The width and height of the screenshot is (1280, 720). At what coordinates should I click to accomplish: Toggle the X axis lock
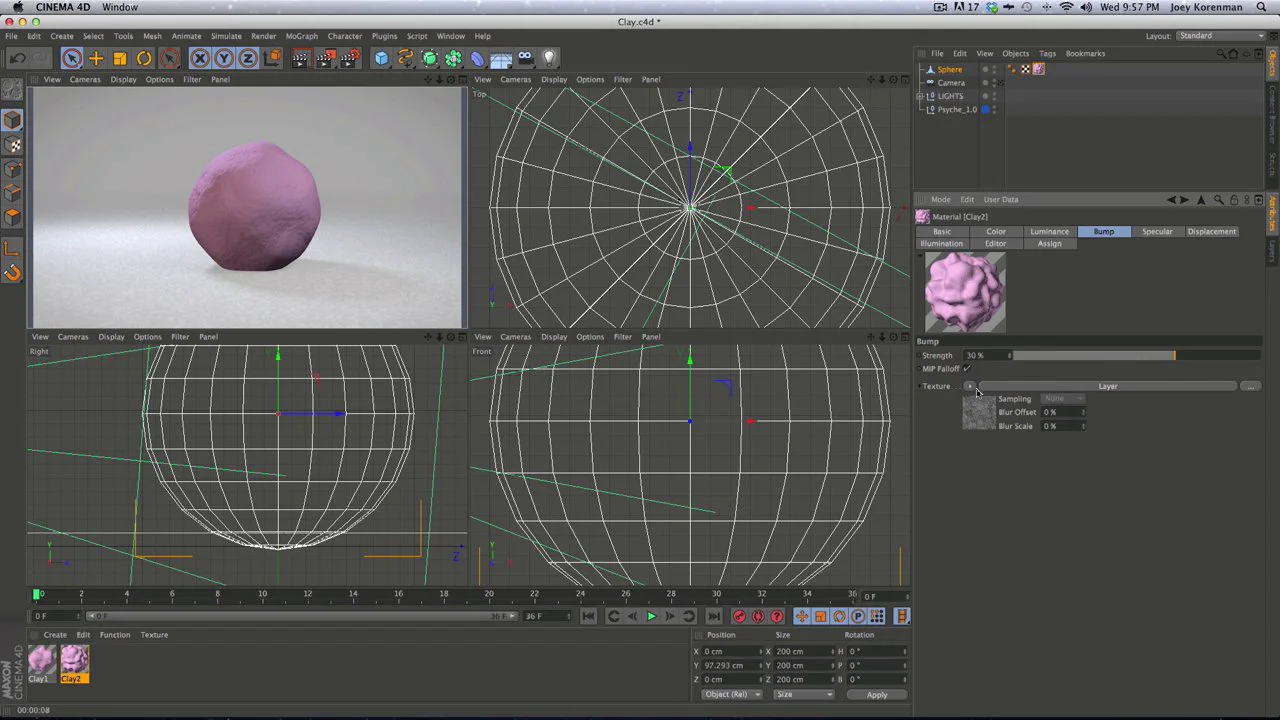tap(200, 58)
